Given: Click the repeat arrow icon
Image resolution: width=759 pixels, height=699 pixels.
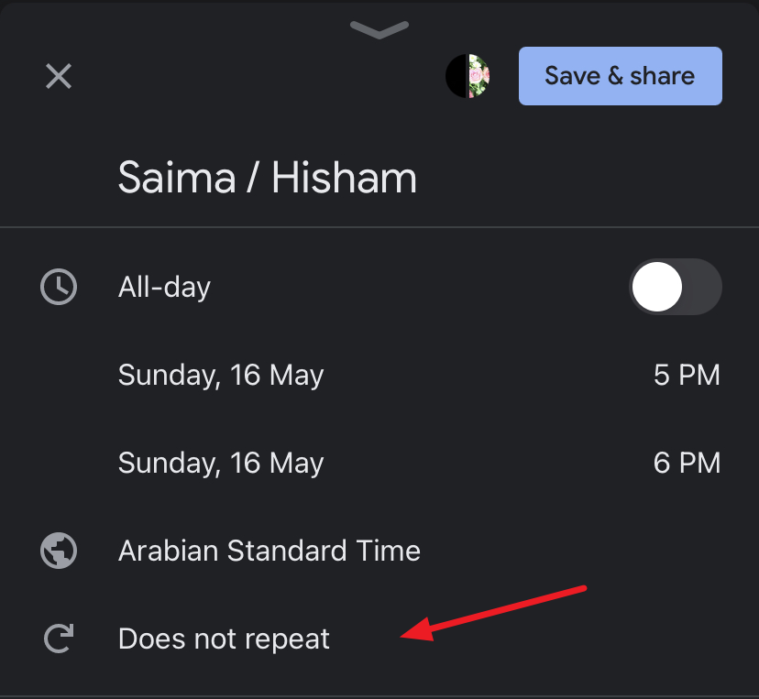Looking at the screenshot, I should 59,638.
